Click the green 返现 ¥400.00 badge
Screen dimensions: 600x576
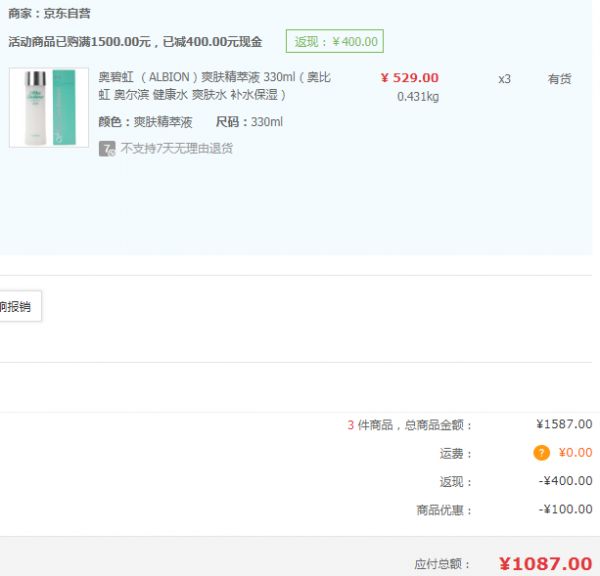click(335, 41)
